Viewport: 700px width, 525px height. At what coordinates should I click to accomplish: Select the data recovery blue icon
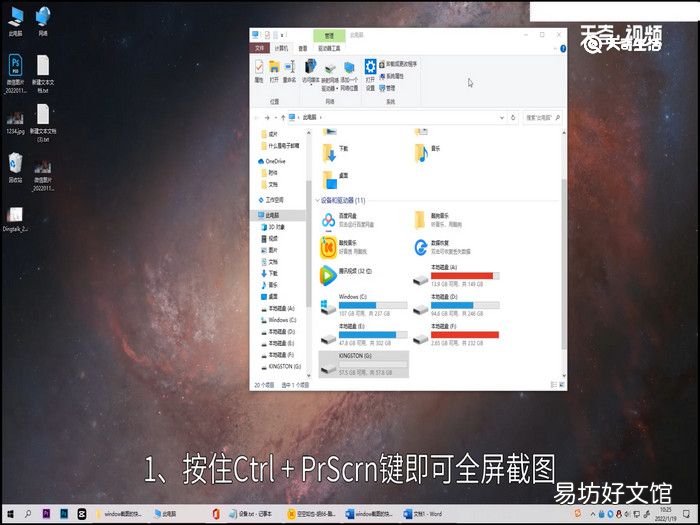point(421,247)
